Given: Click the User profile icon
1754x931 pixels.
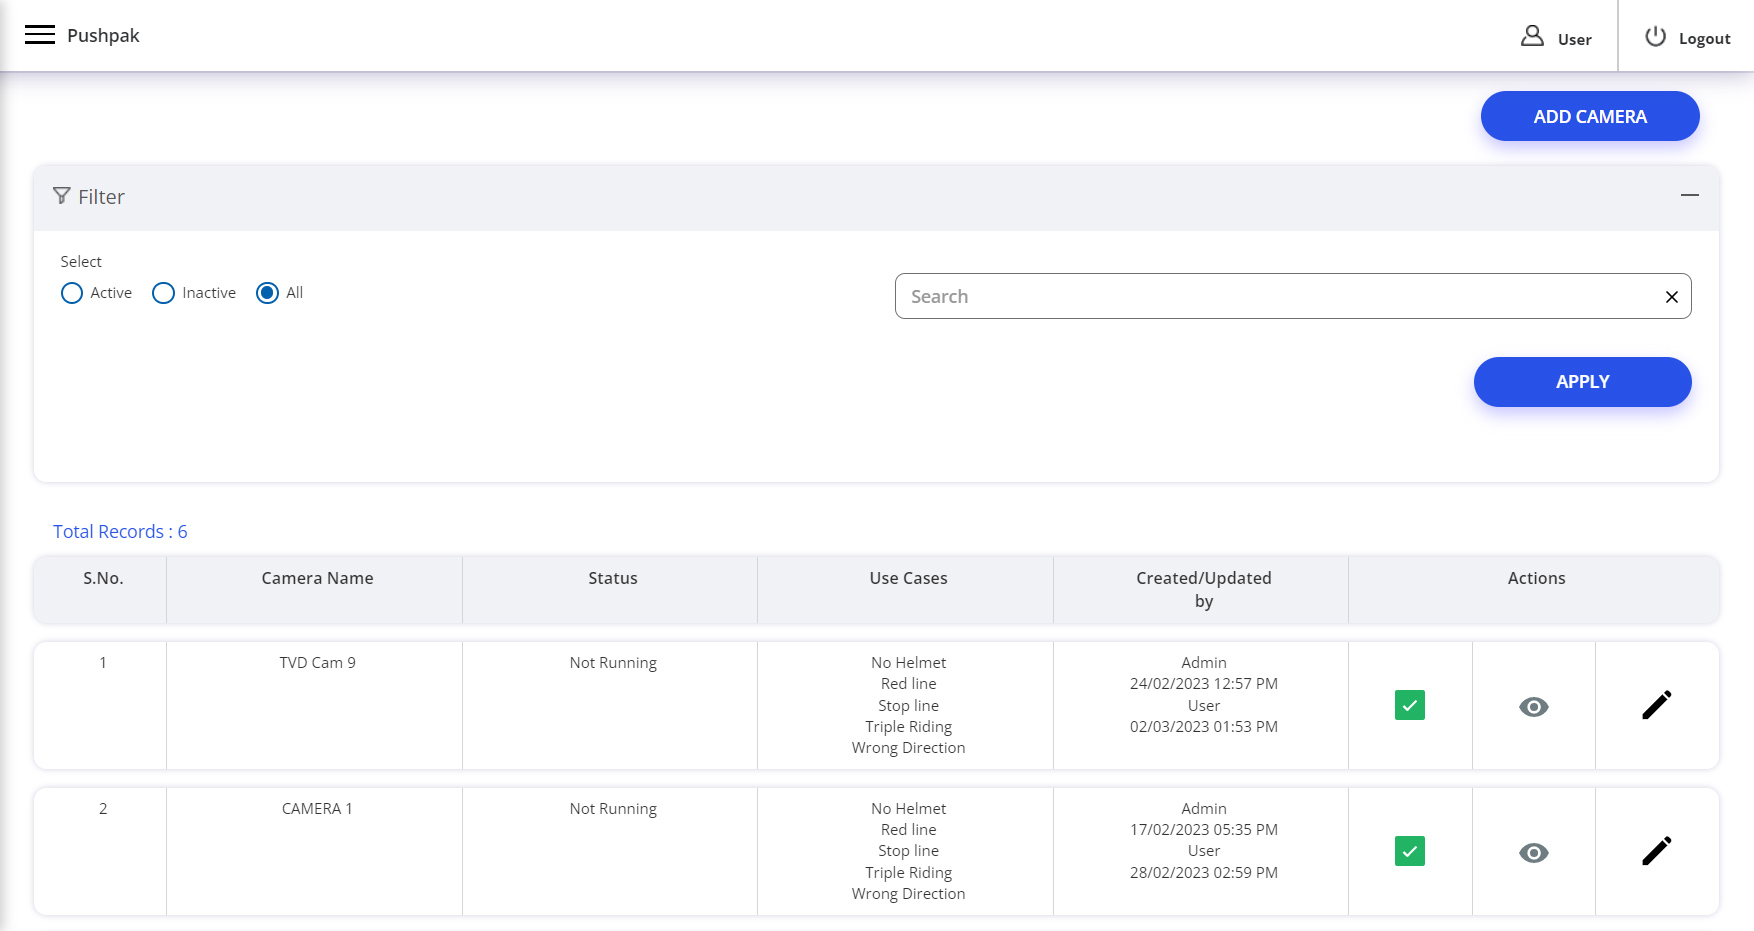Looking at the screenshot, I should (1532, 37).
